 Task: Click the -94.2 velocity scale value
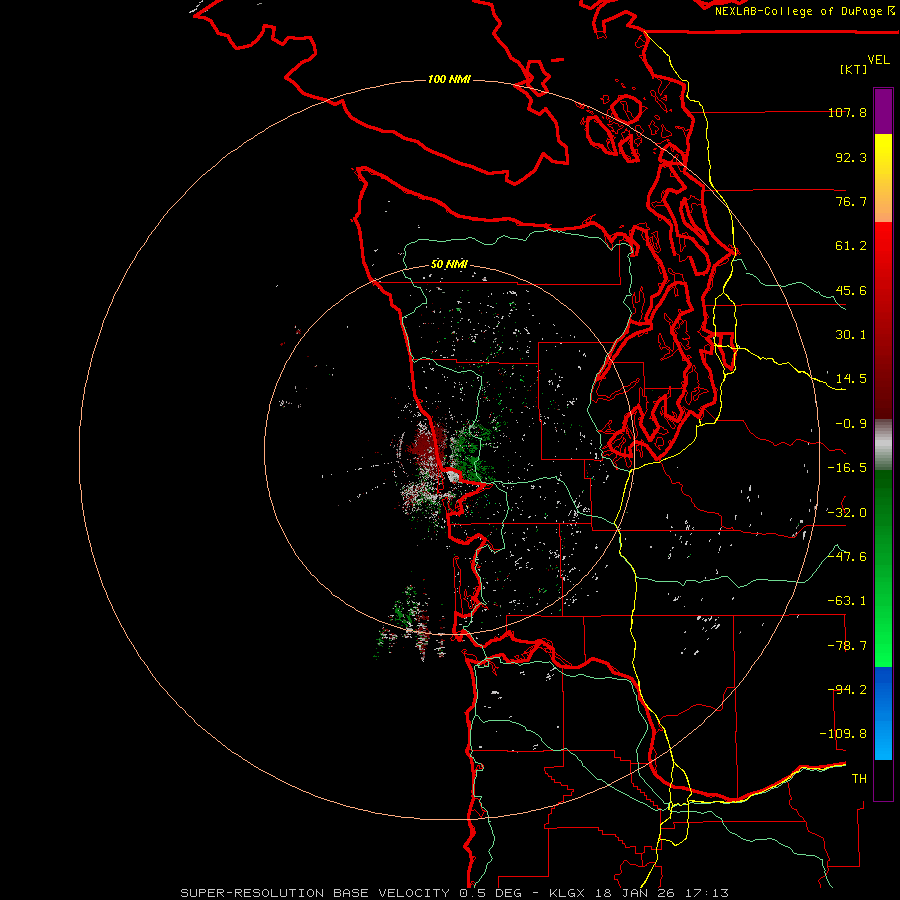click(847, 690)
